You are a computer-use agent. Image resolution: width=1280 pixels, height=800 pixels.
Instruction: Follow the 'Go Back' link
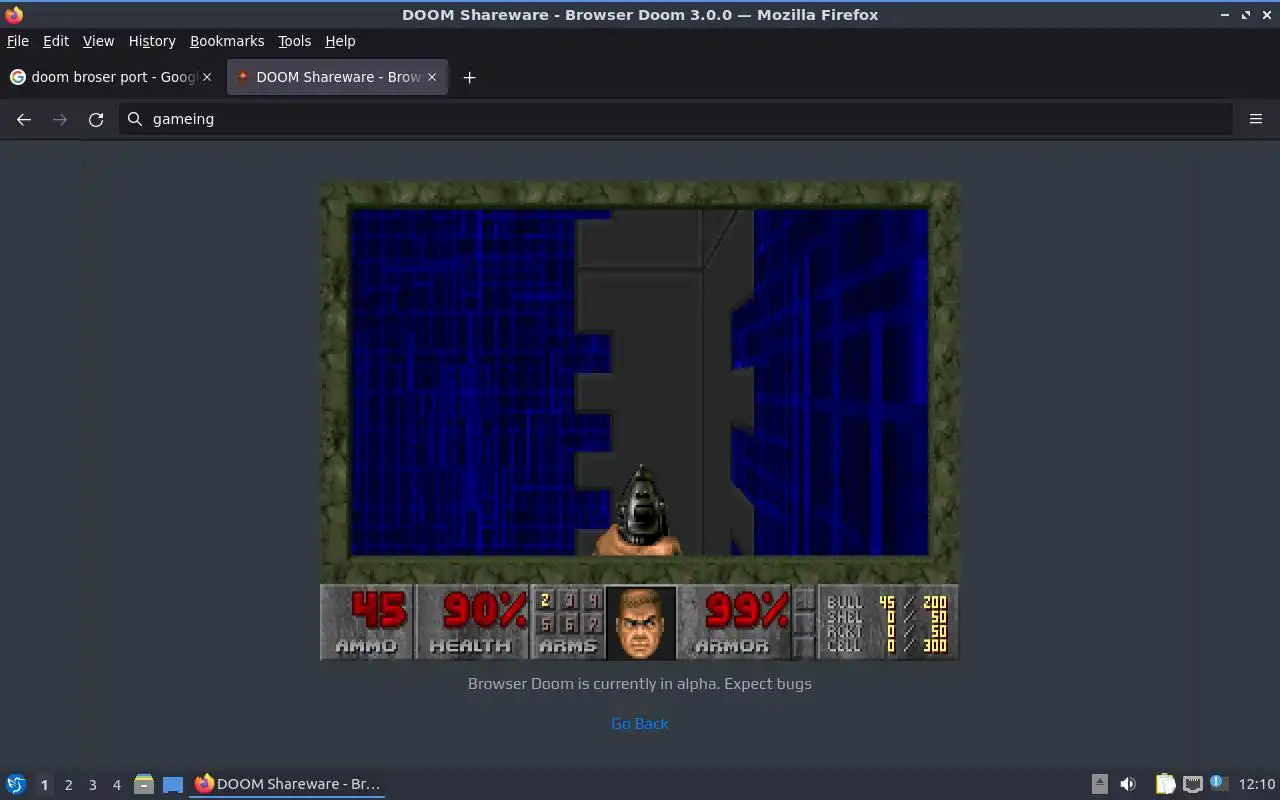640,724
